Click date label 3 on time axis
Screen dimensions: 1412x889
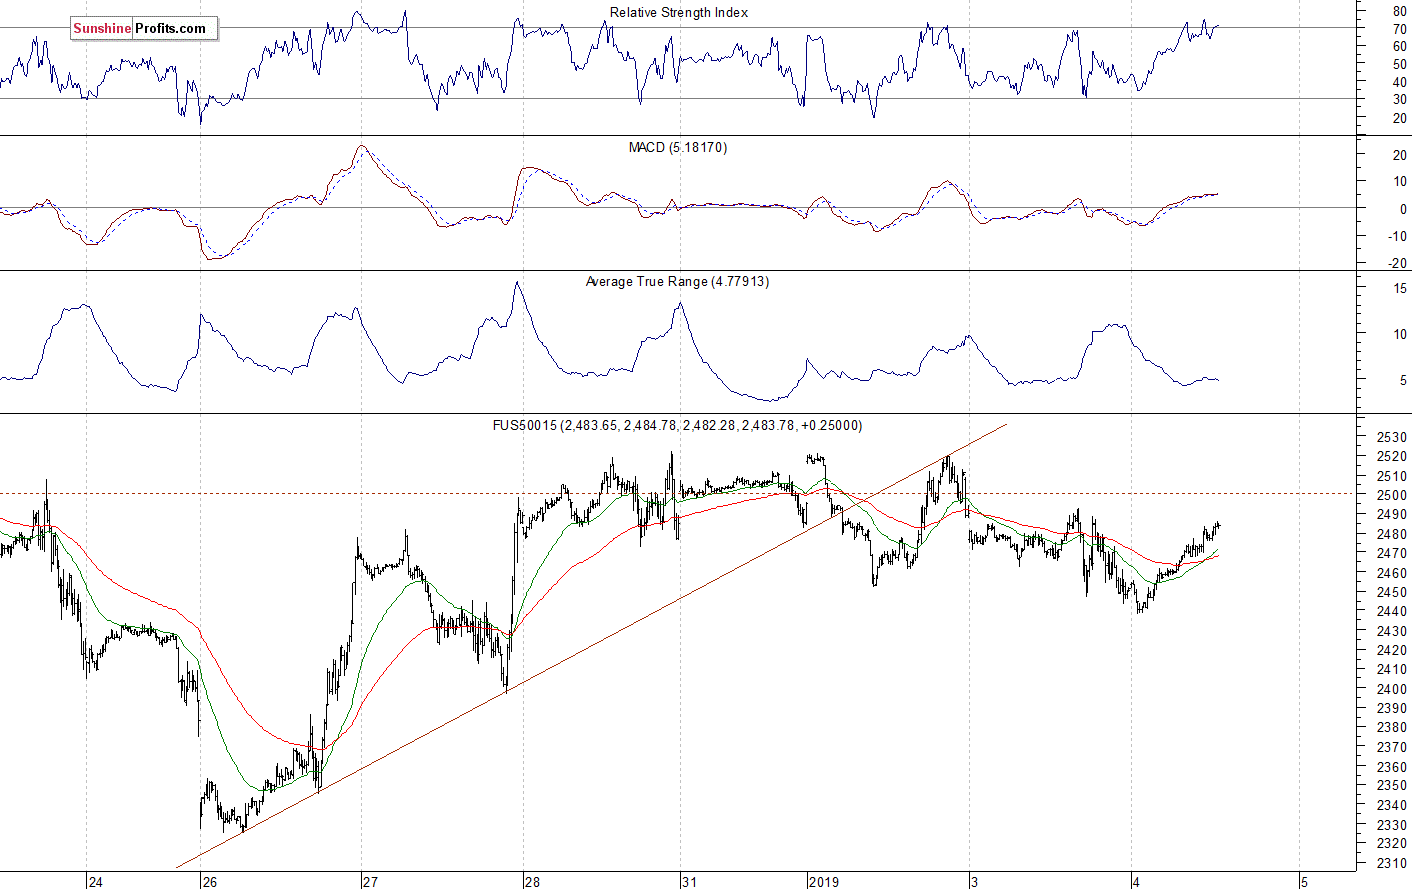(x=975, y=882)
